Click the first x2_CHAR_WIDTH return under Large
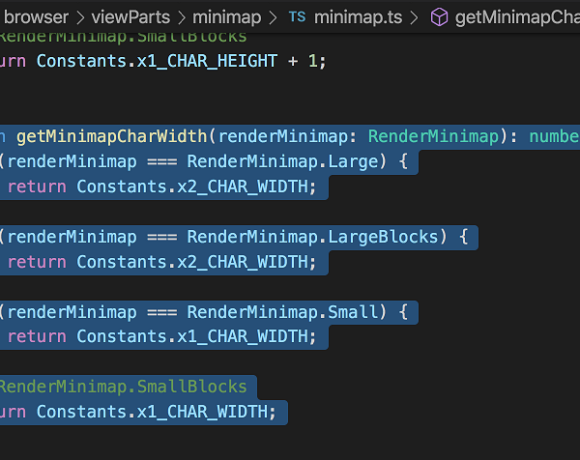The width and height of the screenshot is (580, 460). (x=242, y=187)
